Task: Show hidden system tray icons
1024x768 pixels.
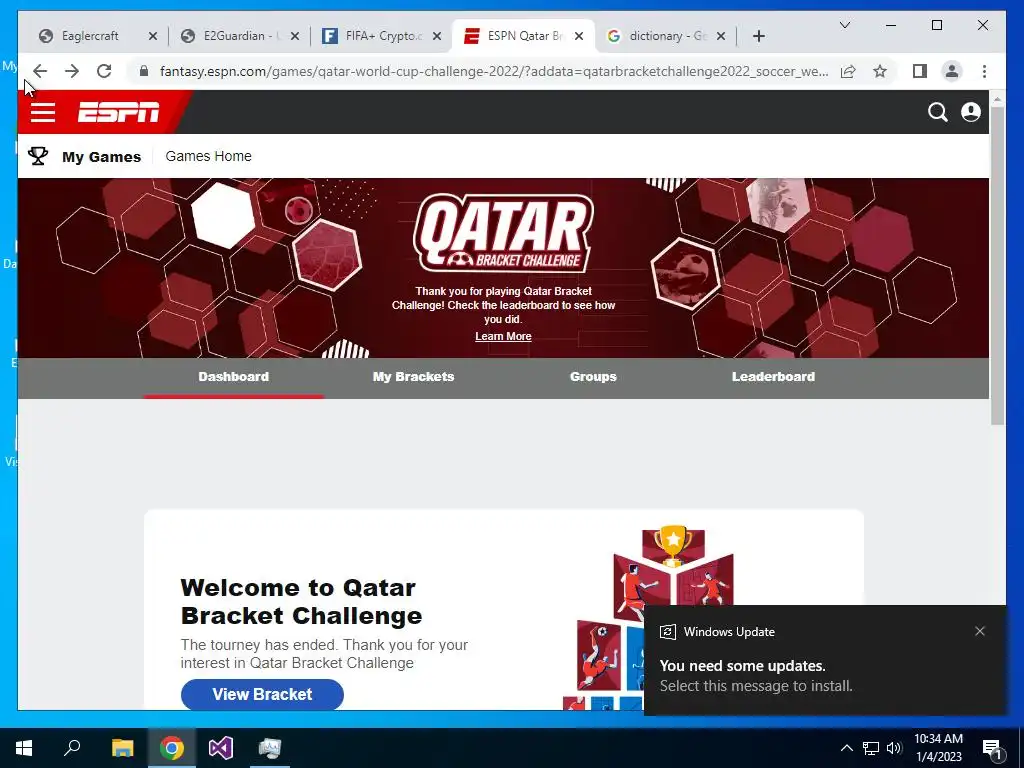Action: click(x=846, y=748)
